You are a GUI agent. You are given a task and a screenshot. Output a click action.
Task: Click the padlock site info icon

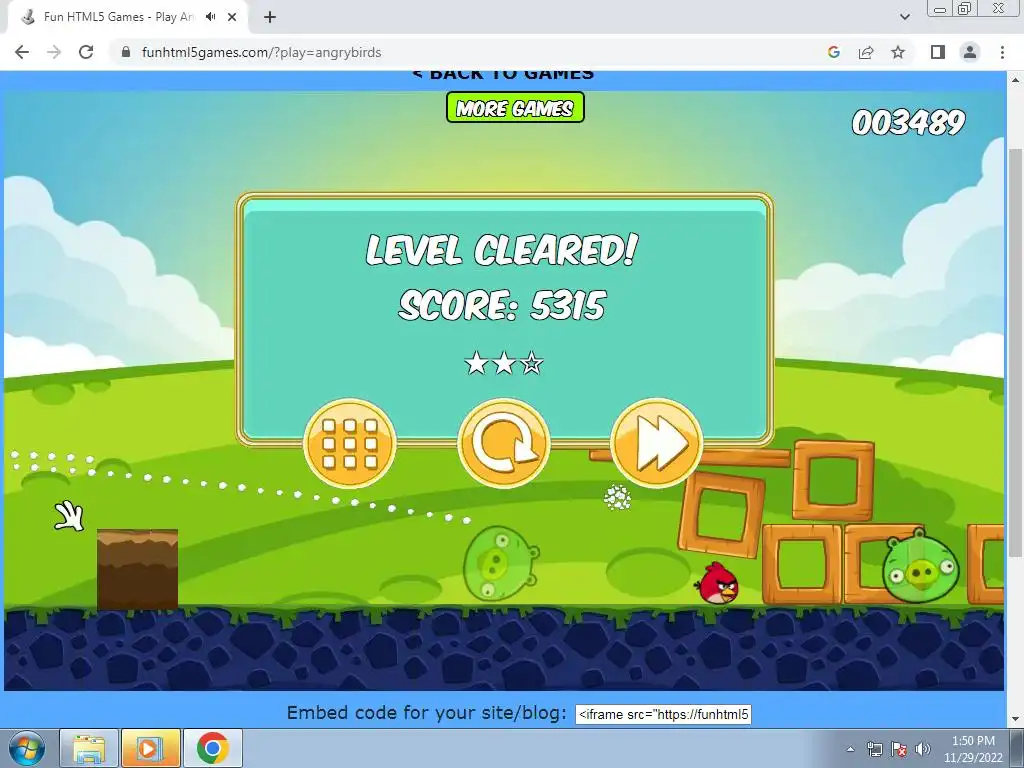click(126, 52)
